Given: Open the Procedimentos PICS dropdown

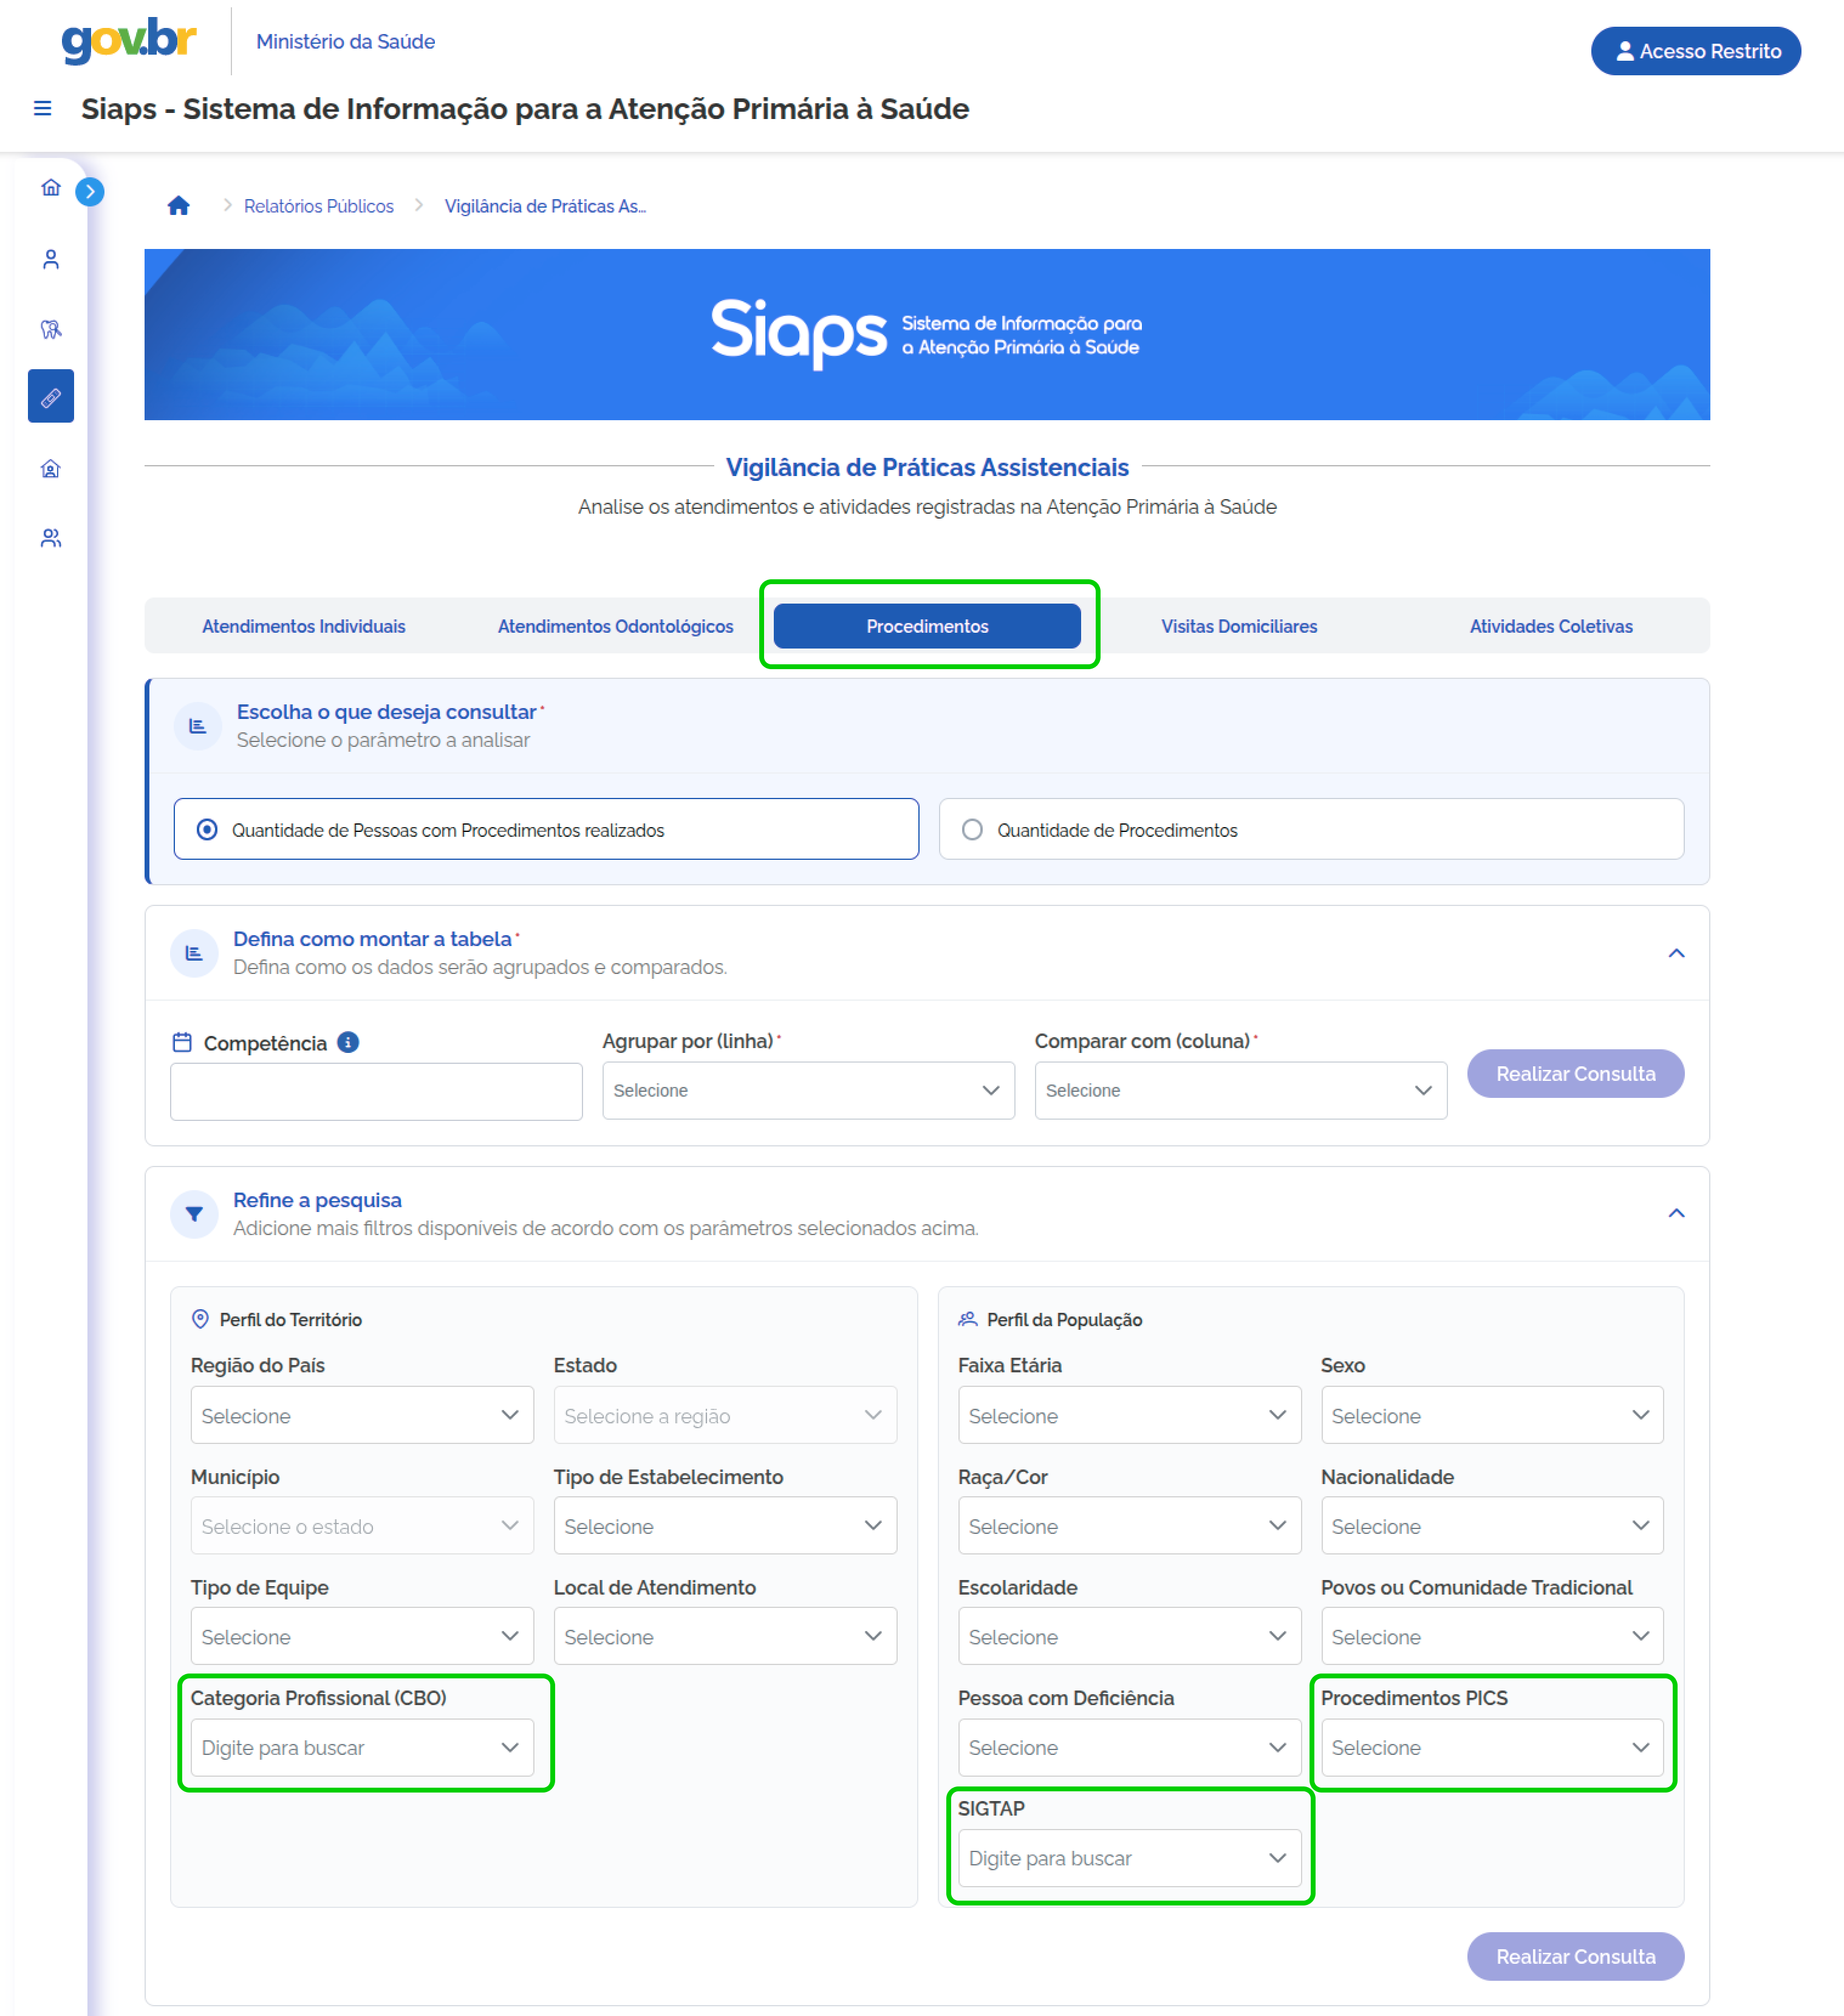Looking at the screenshot, I should (1492, 1747).
